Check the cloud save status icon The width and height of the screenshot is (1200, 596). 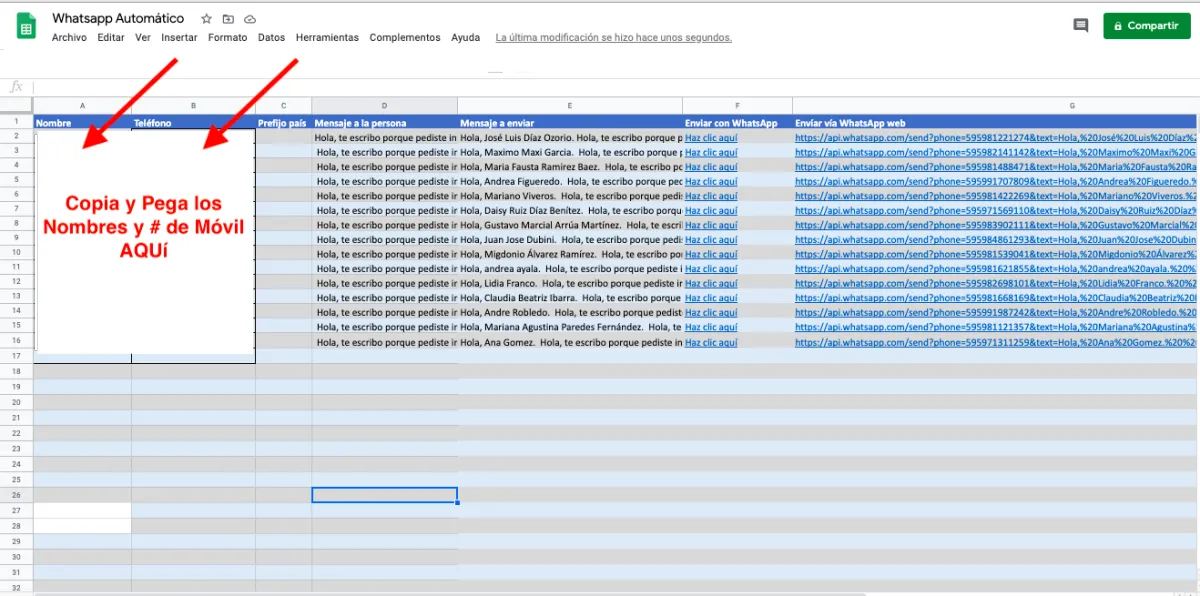[250, 19]
